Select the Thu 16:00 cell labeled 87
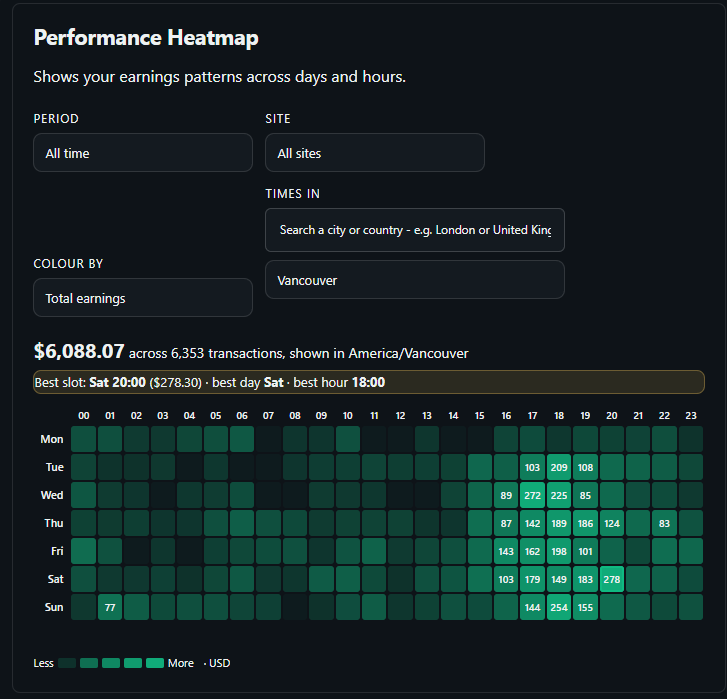The height and width of the screenshot is (699, 727). point(506,523)
